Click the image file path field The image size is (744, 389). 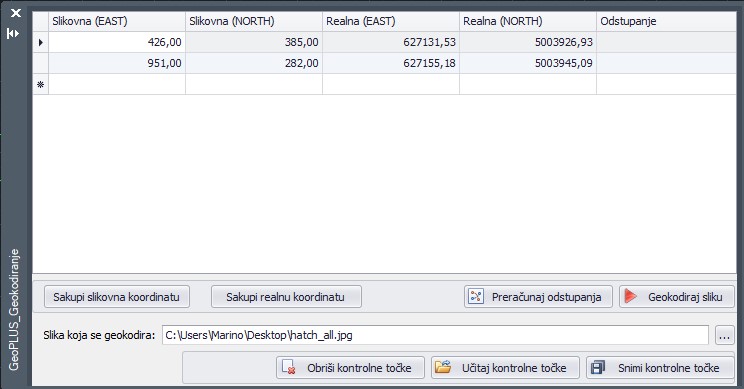click(435, 335)
